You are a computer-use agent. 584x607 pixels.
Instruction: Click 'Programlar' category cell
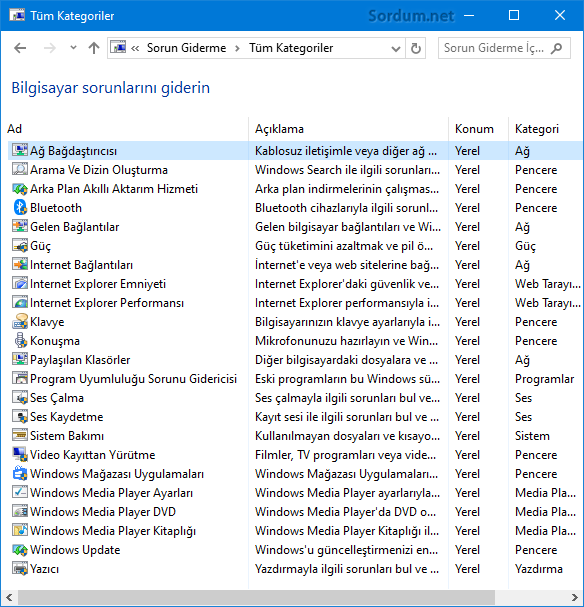(x=545, y=379)
